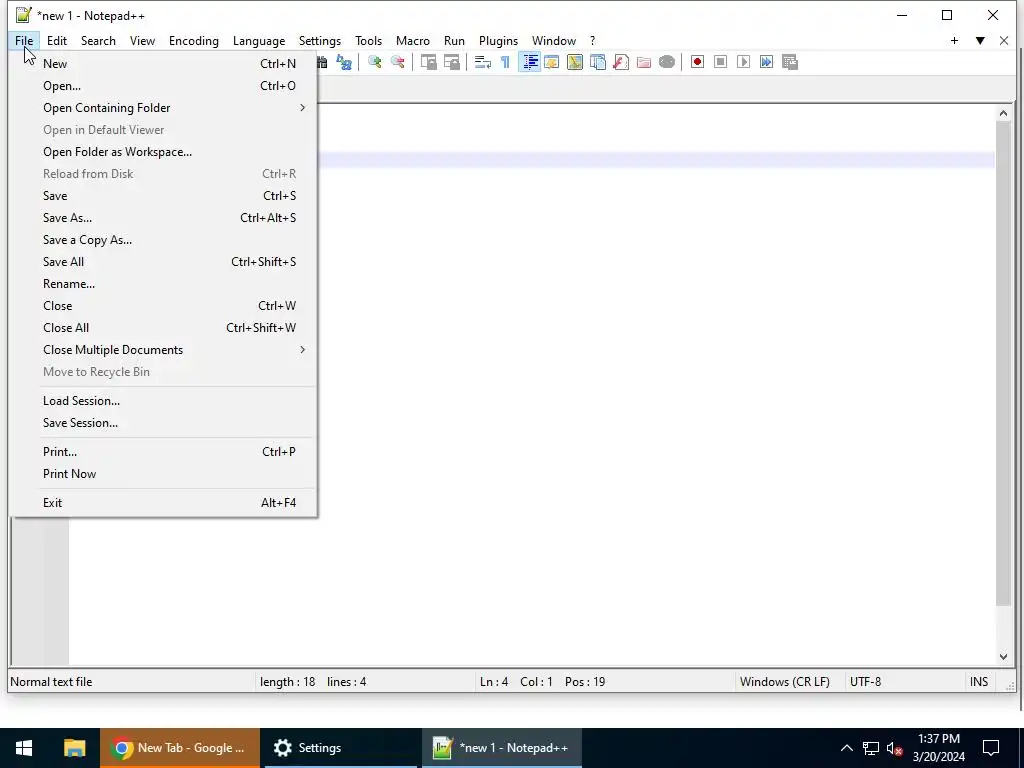Screen dimensions: 1024x768
Task: Open the Macro menu
Action: pos(413,40)
